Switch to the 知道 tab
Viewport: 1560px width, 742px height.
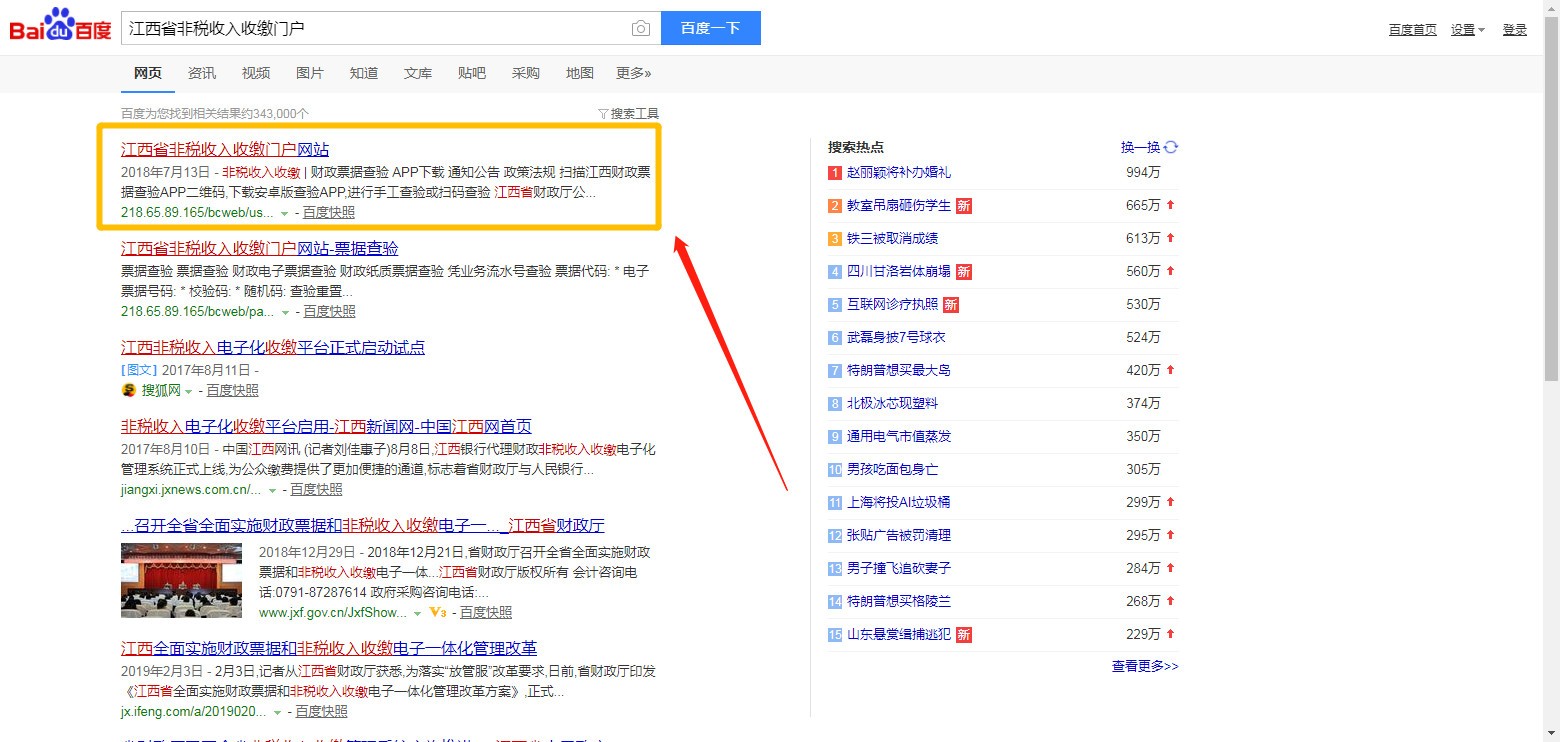point(364,73)
